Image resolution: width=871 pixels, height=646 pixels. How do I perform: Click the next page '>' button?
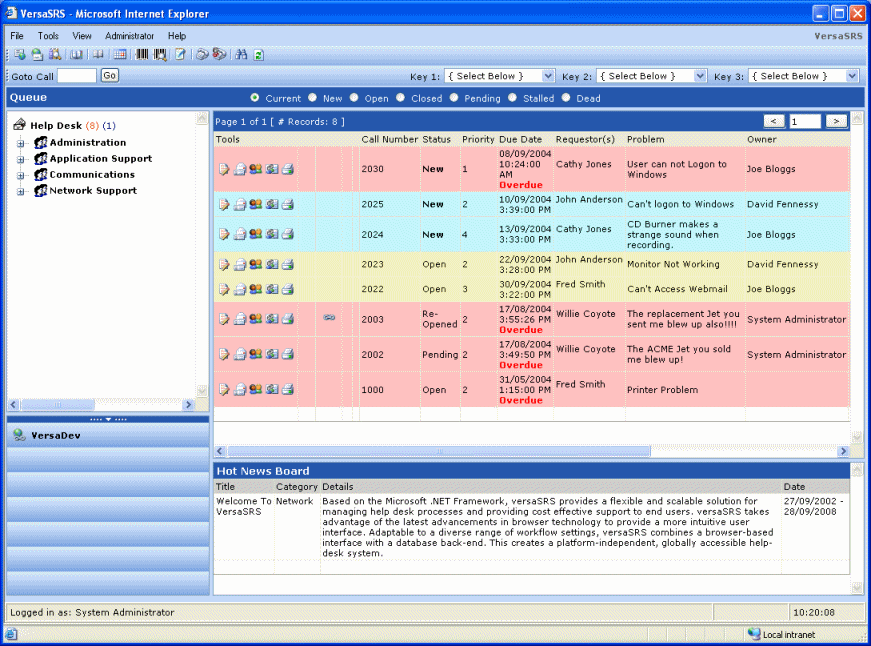click(x=836, y=121)
